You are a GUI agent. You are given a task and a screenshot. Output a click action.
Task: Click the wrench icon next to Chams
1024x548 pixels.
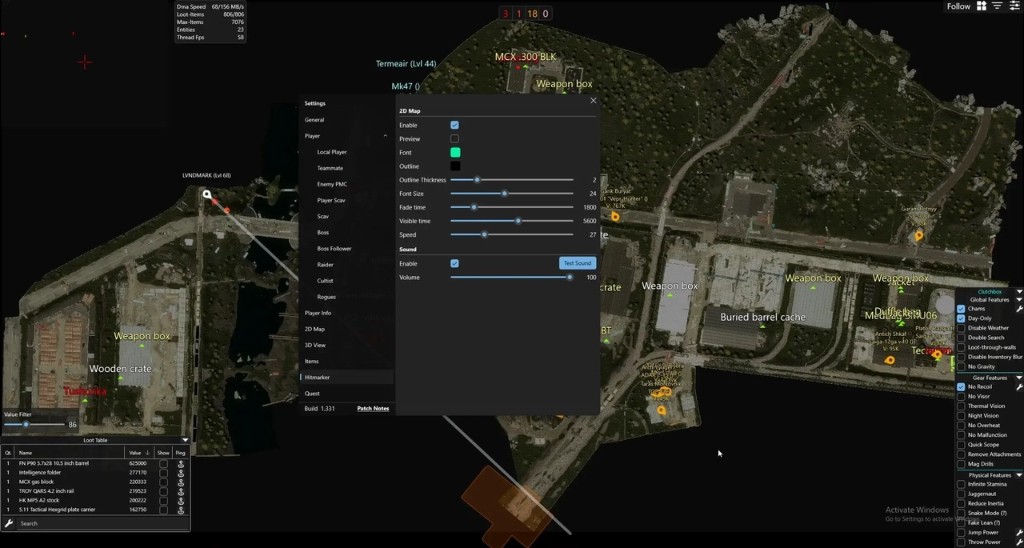point(1019,309)
